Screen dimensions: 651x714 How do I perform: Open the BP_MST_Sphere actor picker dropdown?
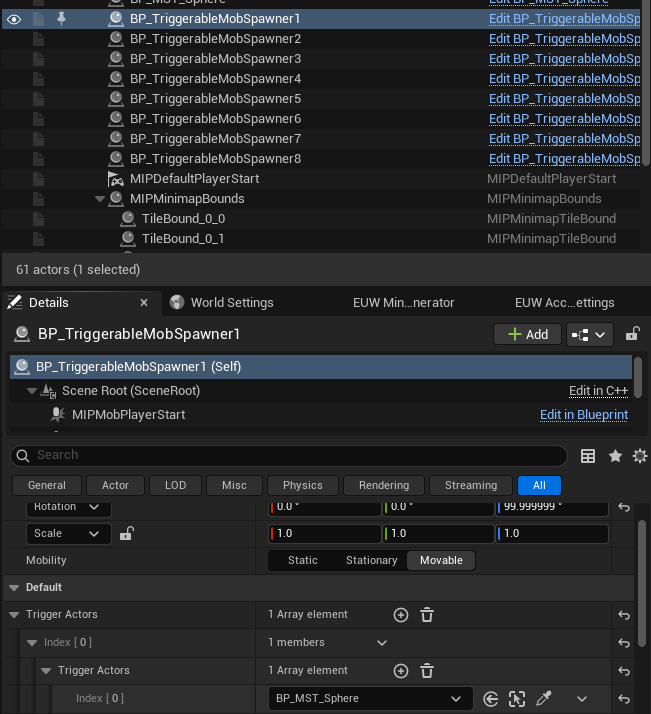coord(371,699)
